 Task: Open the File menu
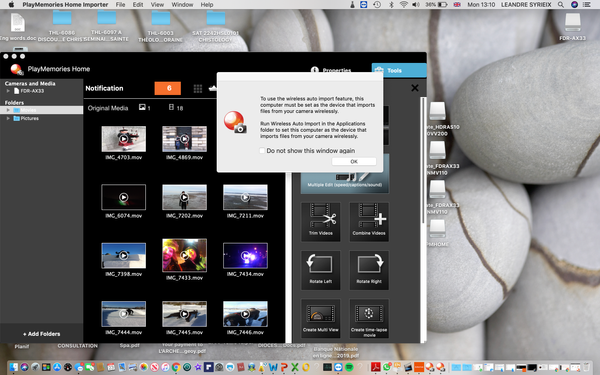[x=121, y=5]
